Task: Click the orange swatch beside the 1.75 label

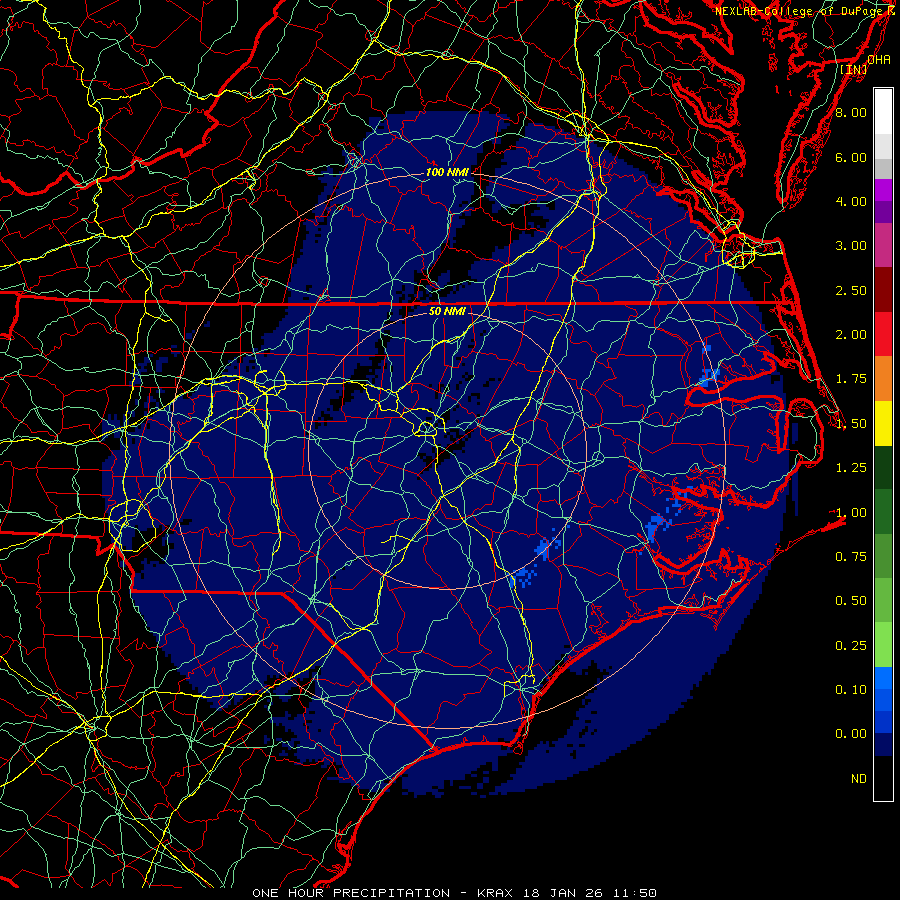Action: 883,378
